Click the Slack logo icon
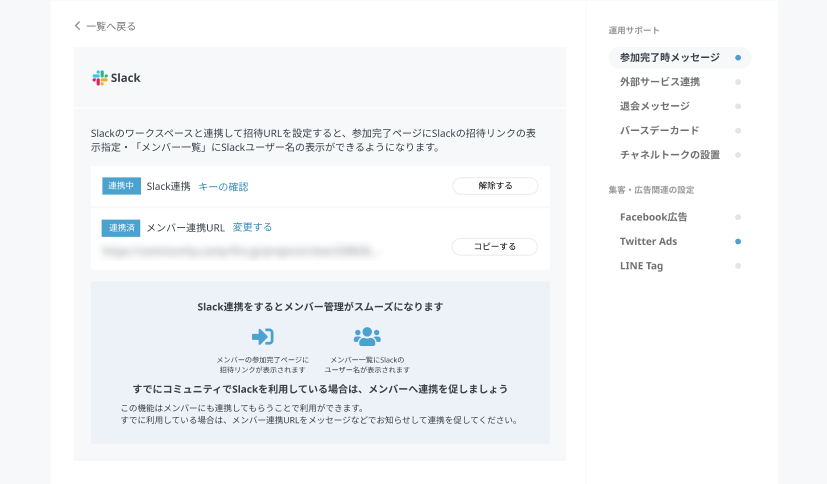Viewport: 827px width, 484px height. 99,78
